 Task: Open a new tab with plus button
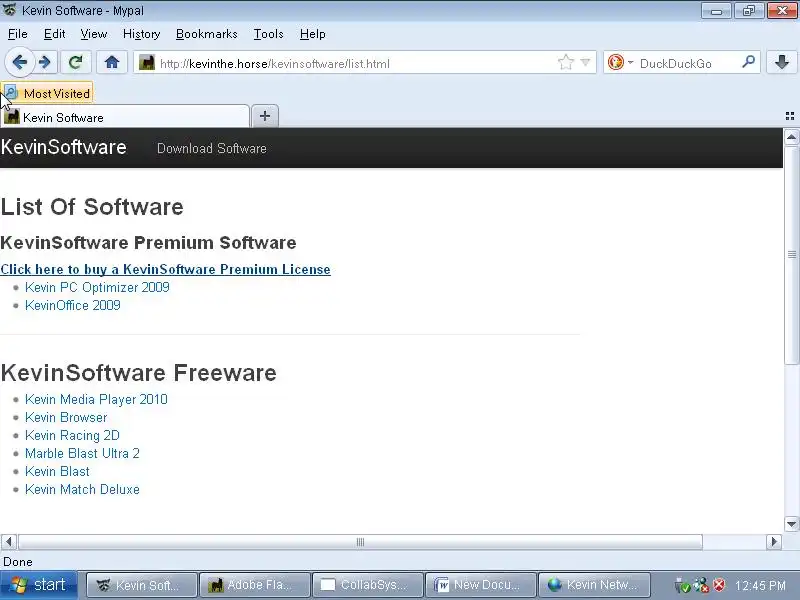click(265, 116)
